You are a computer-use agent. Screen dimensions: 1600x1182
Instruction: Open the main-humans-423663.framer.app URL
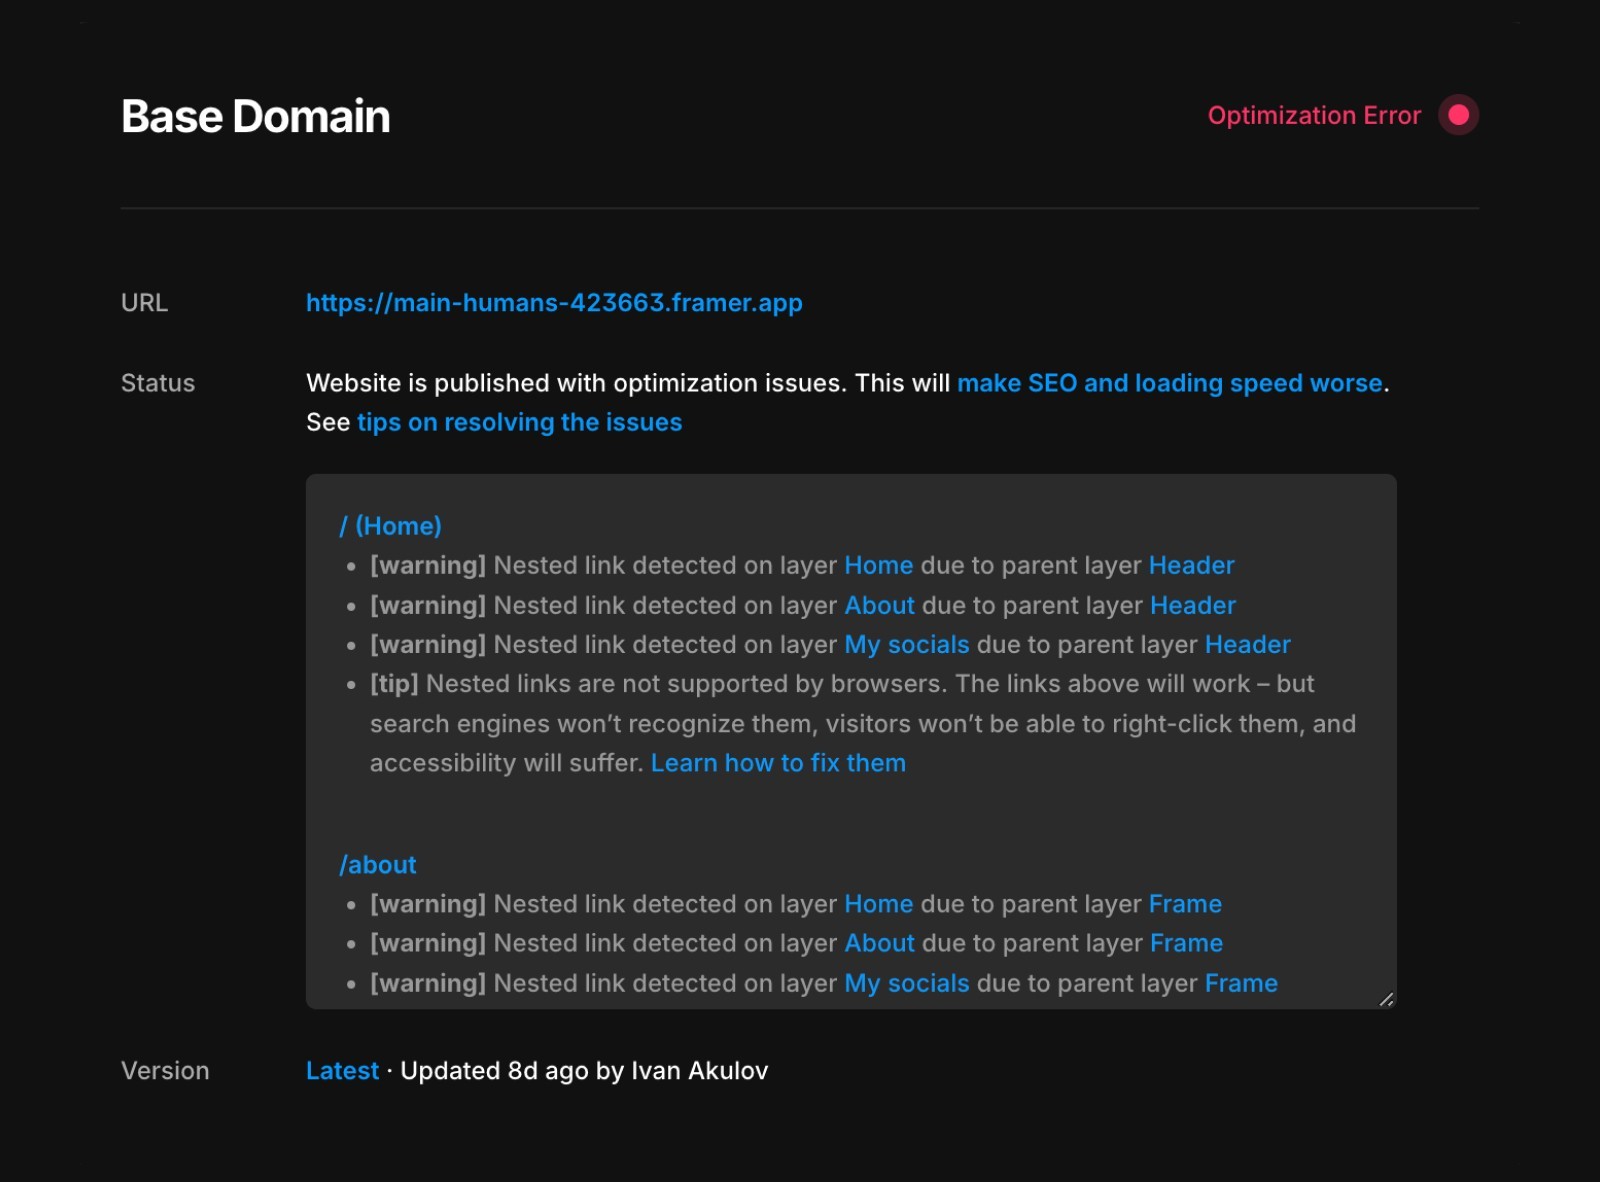pyautogui.click(x=554, y=303)
